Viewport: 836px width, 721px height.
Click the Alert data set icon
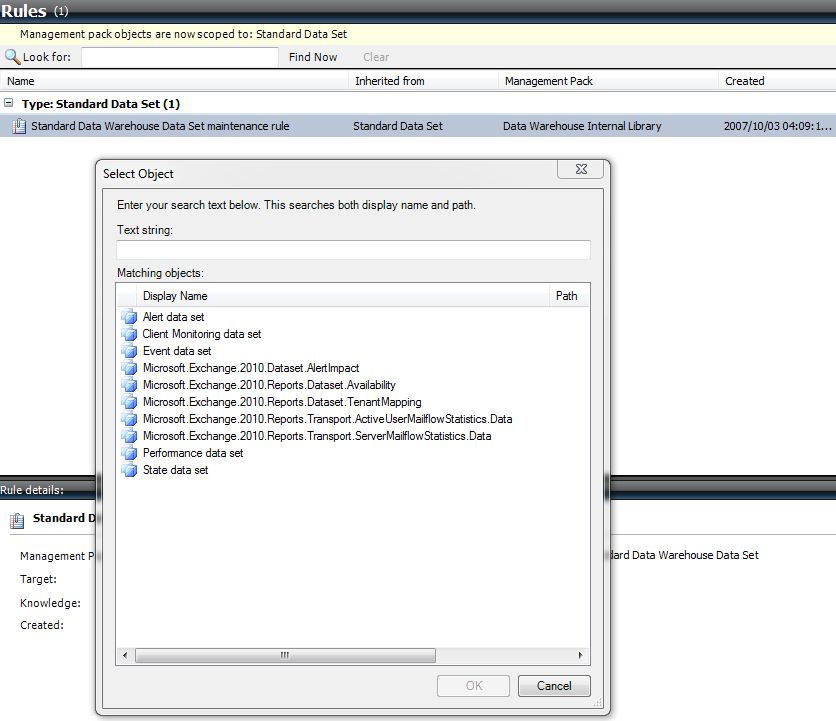[129, 317]
